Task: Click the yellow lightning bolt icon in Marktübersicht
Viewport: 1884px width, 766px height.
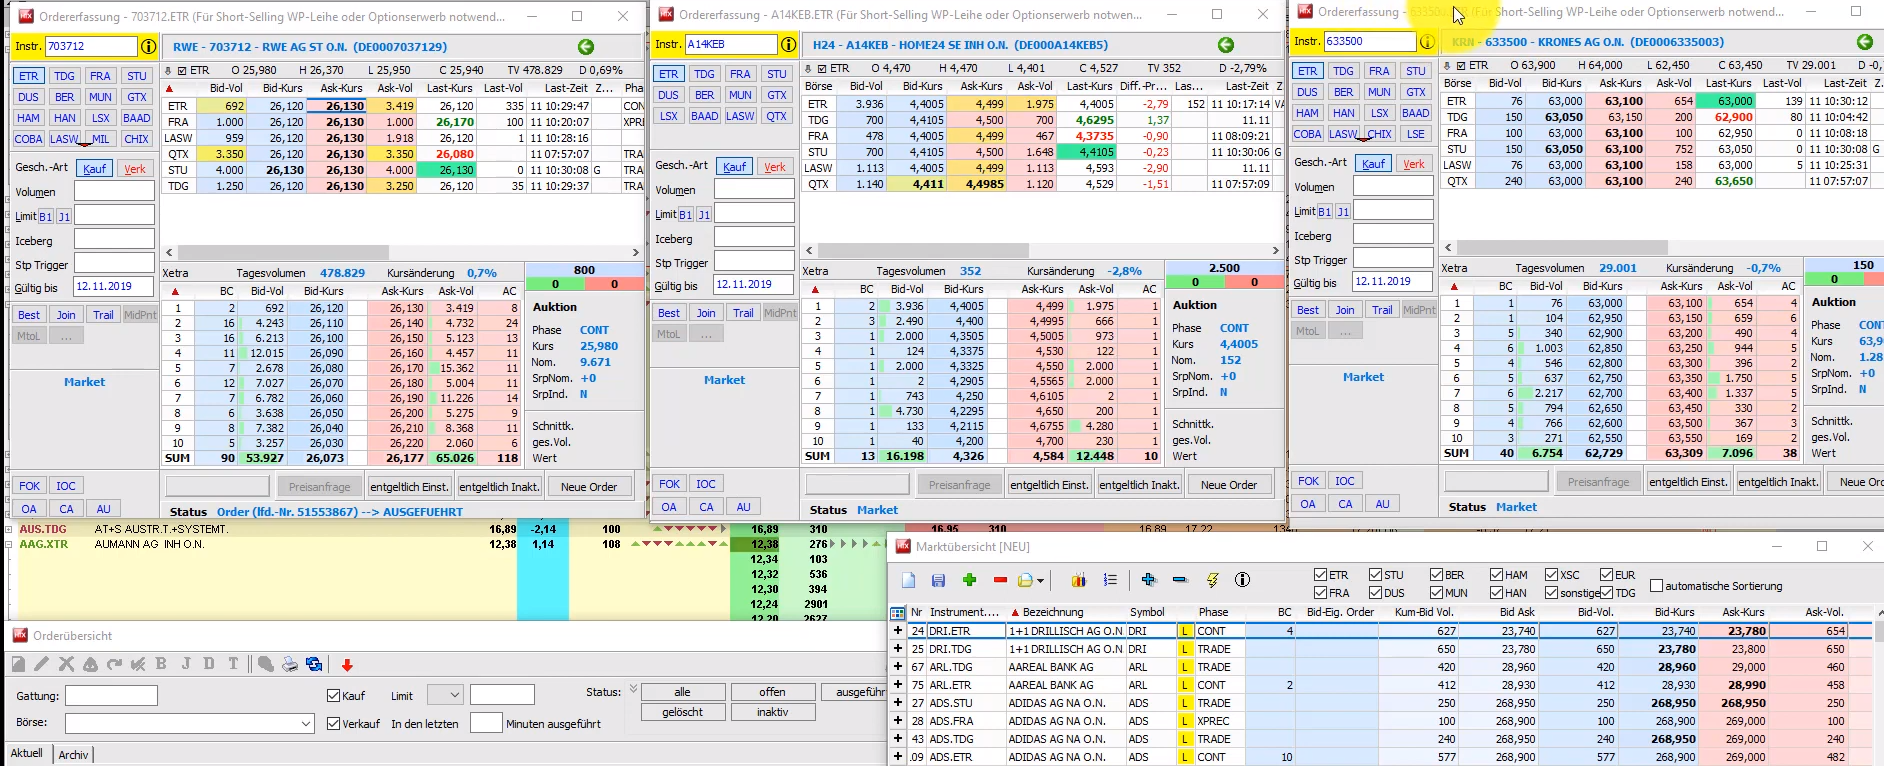Action: [1212, 580]
